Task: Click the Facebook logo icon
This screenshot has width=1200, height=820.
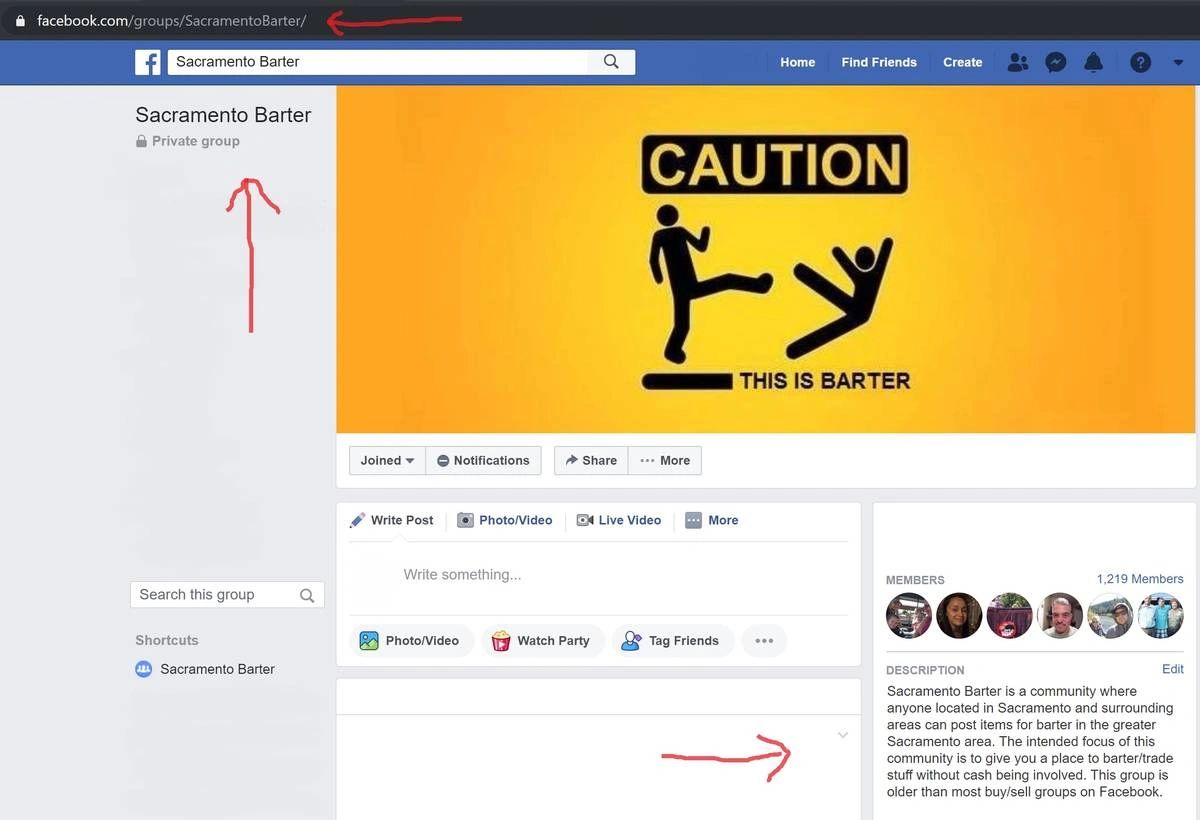Action: 148,62
